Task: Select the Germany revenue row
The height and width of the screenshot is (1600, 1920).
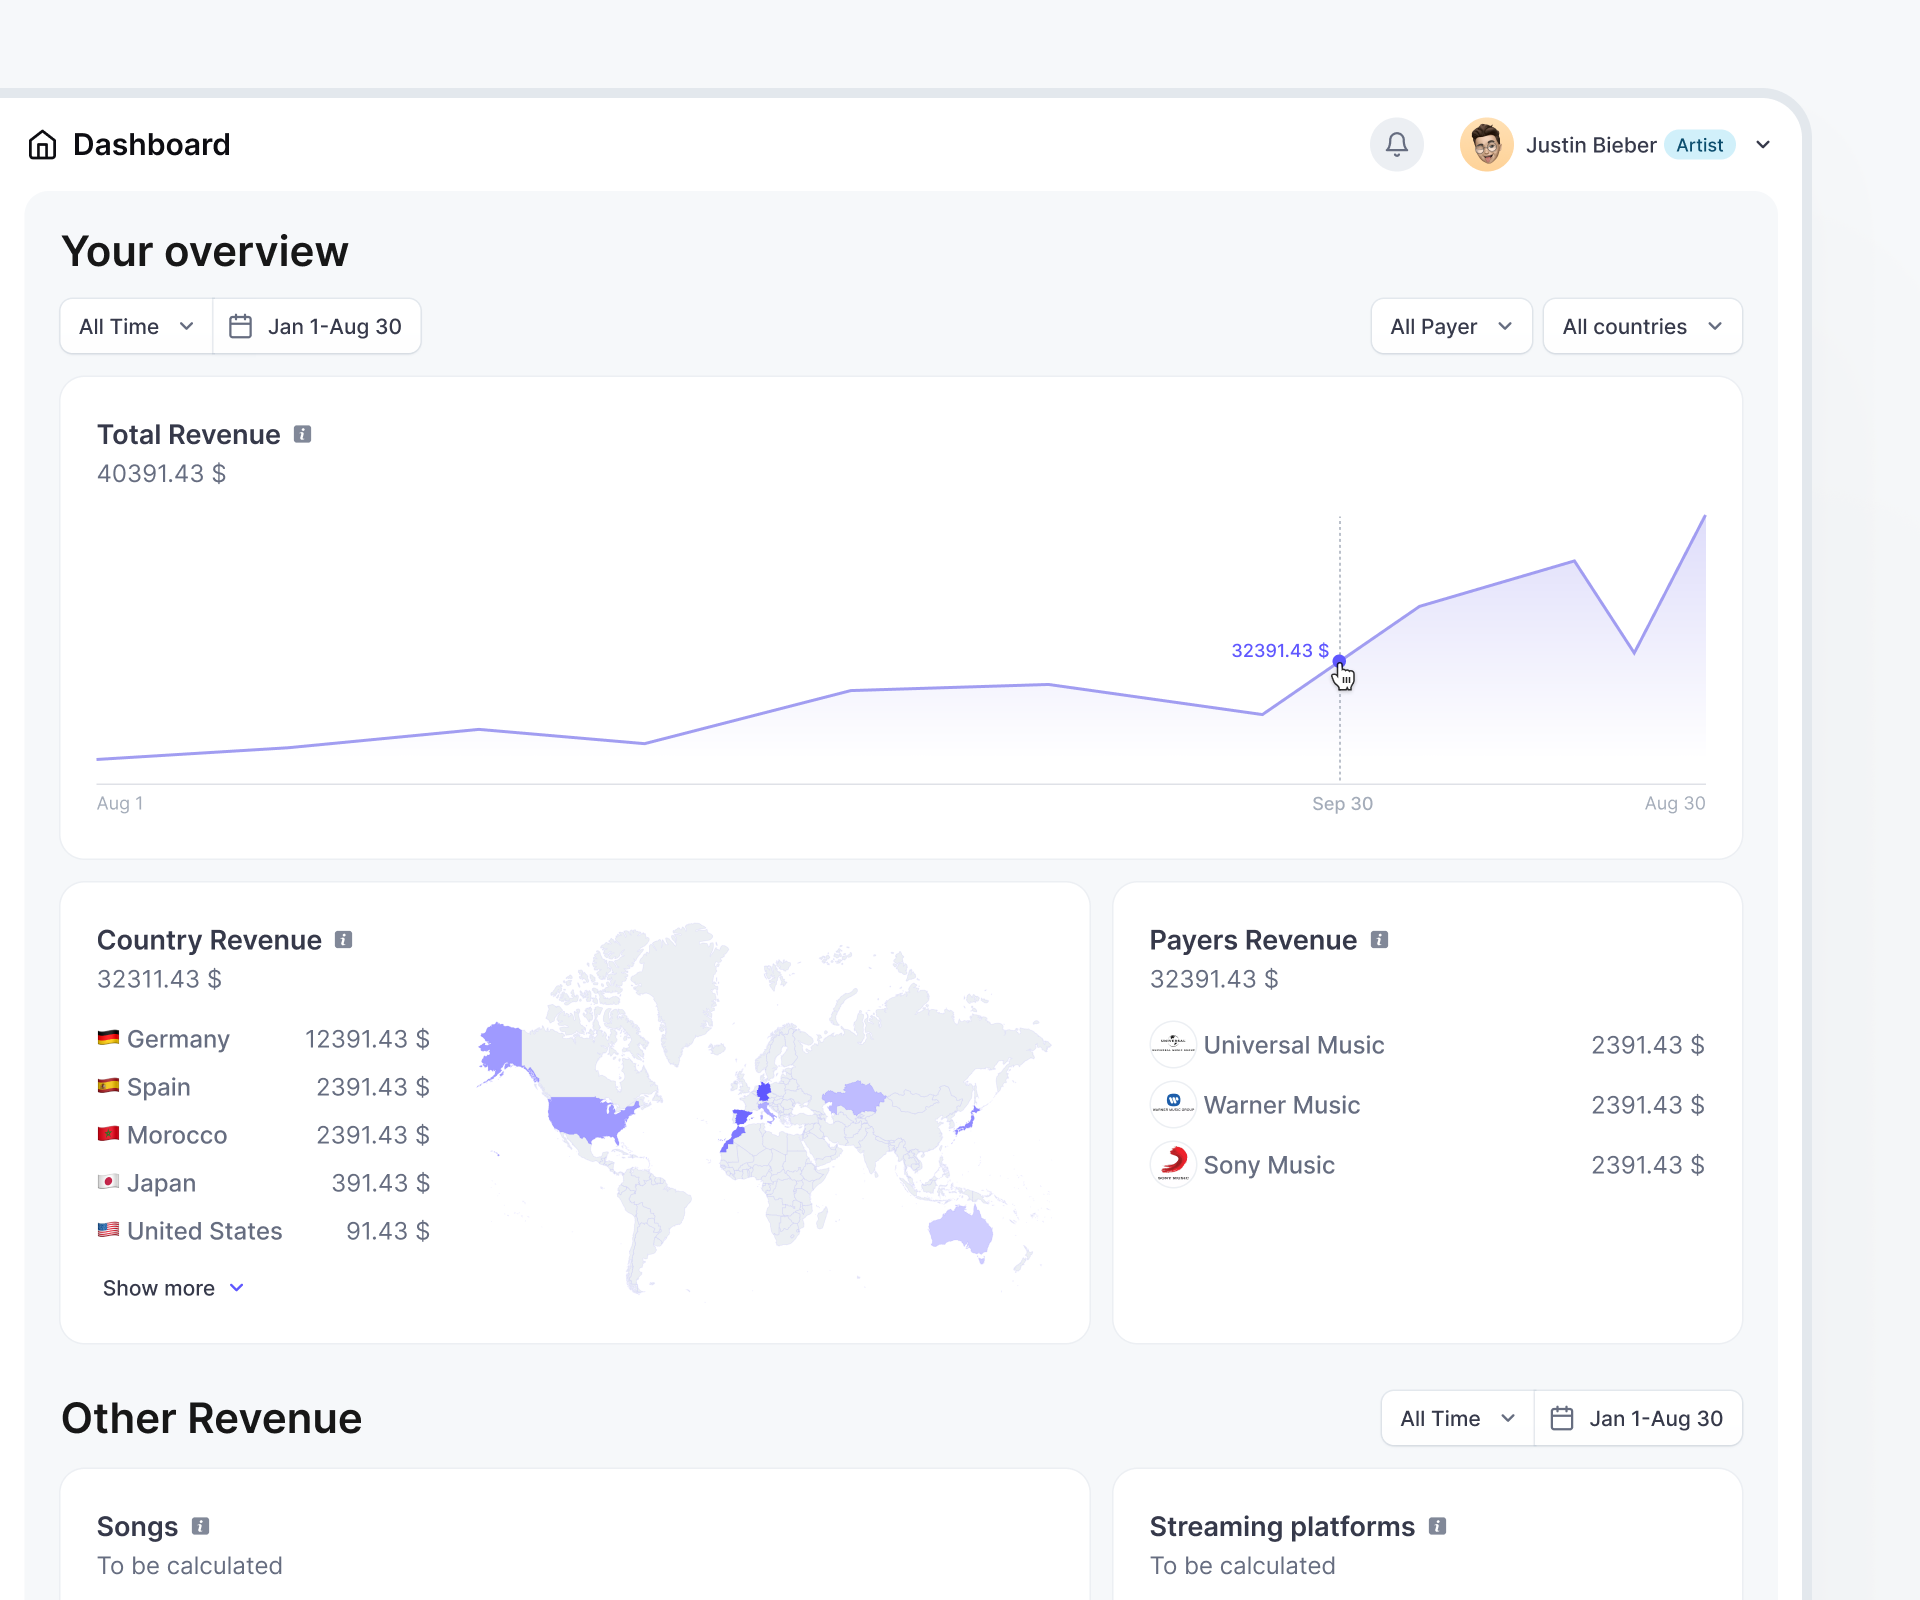Action: coord(263,1039)
